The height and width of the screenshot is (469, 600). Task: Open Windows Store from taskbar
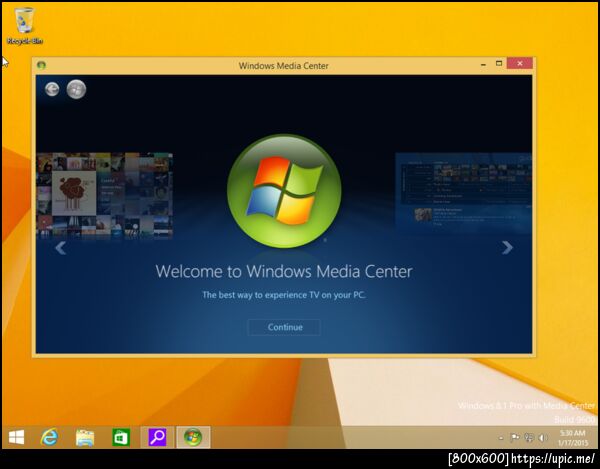tap(121, 437)
